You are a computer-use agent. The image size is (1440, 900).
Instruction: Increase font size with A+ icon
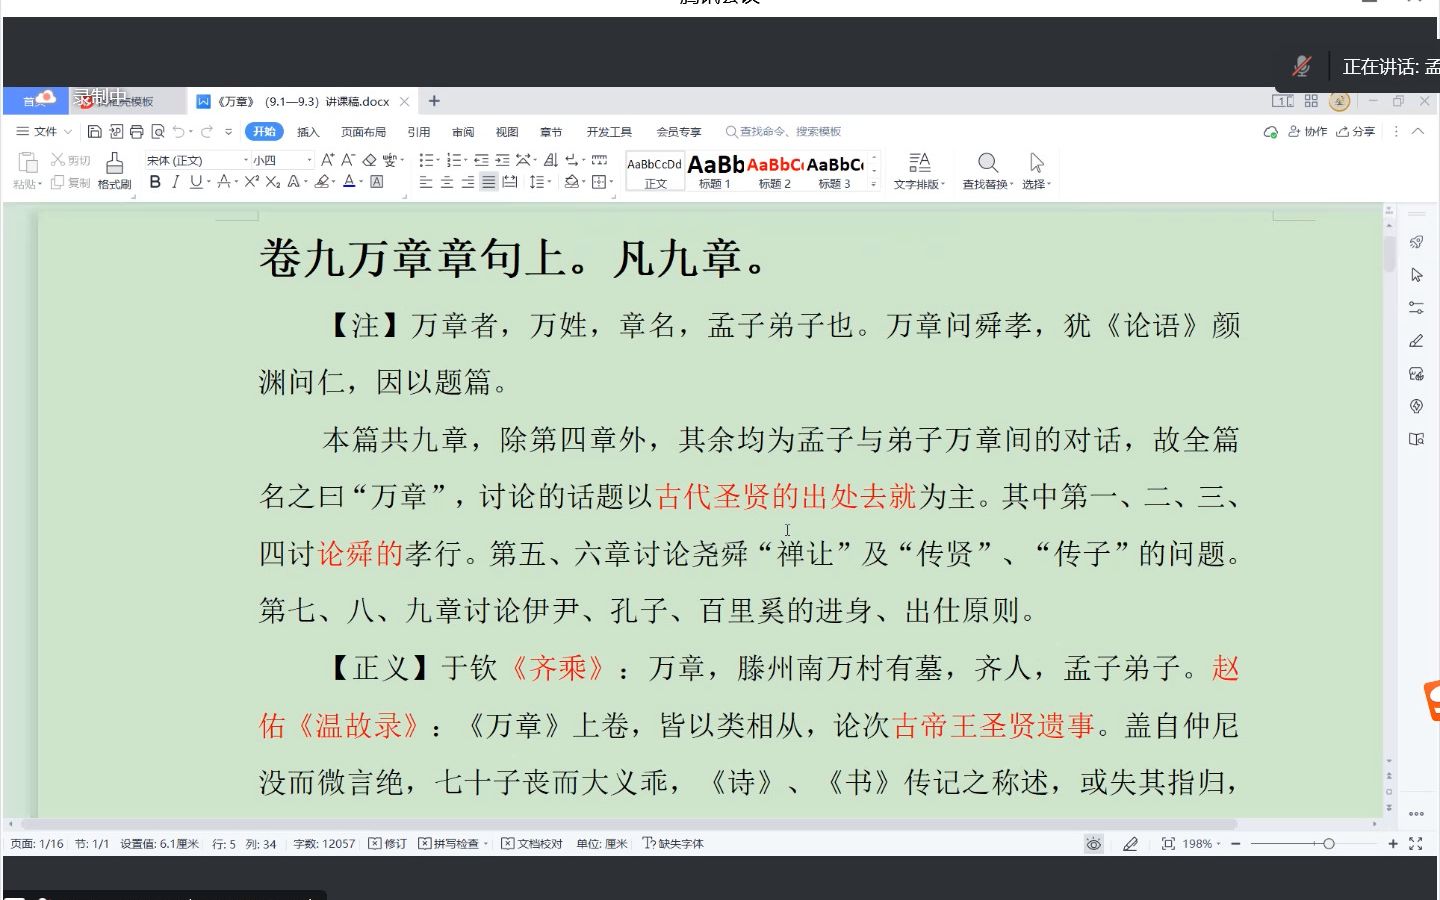tap(327, 160)
